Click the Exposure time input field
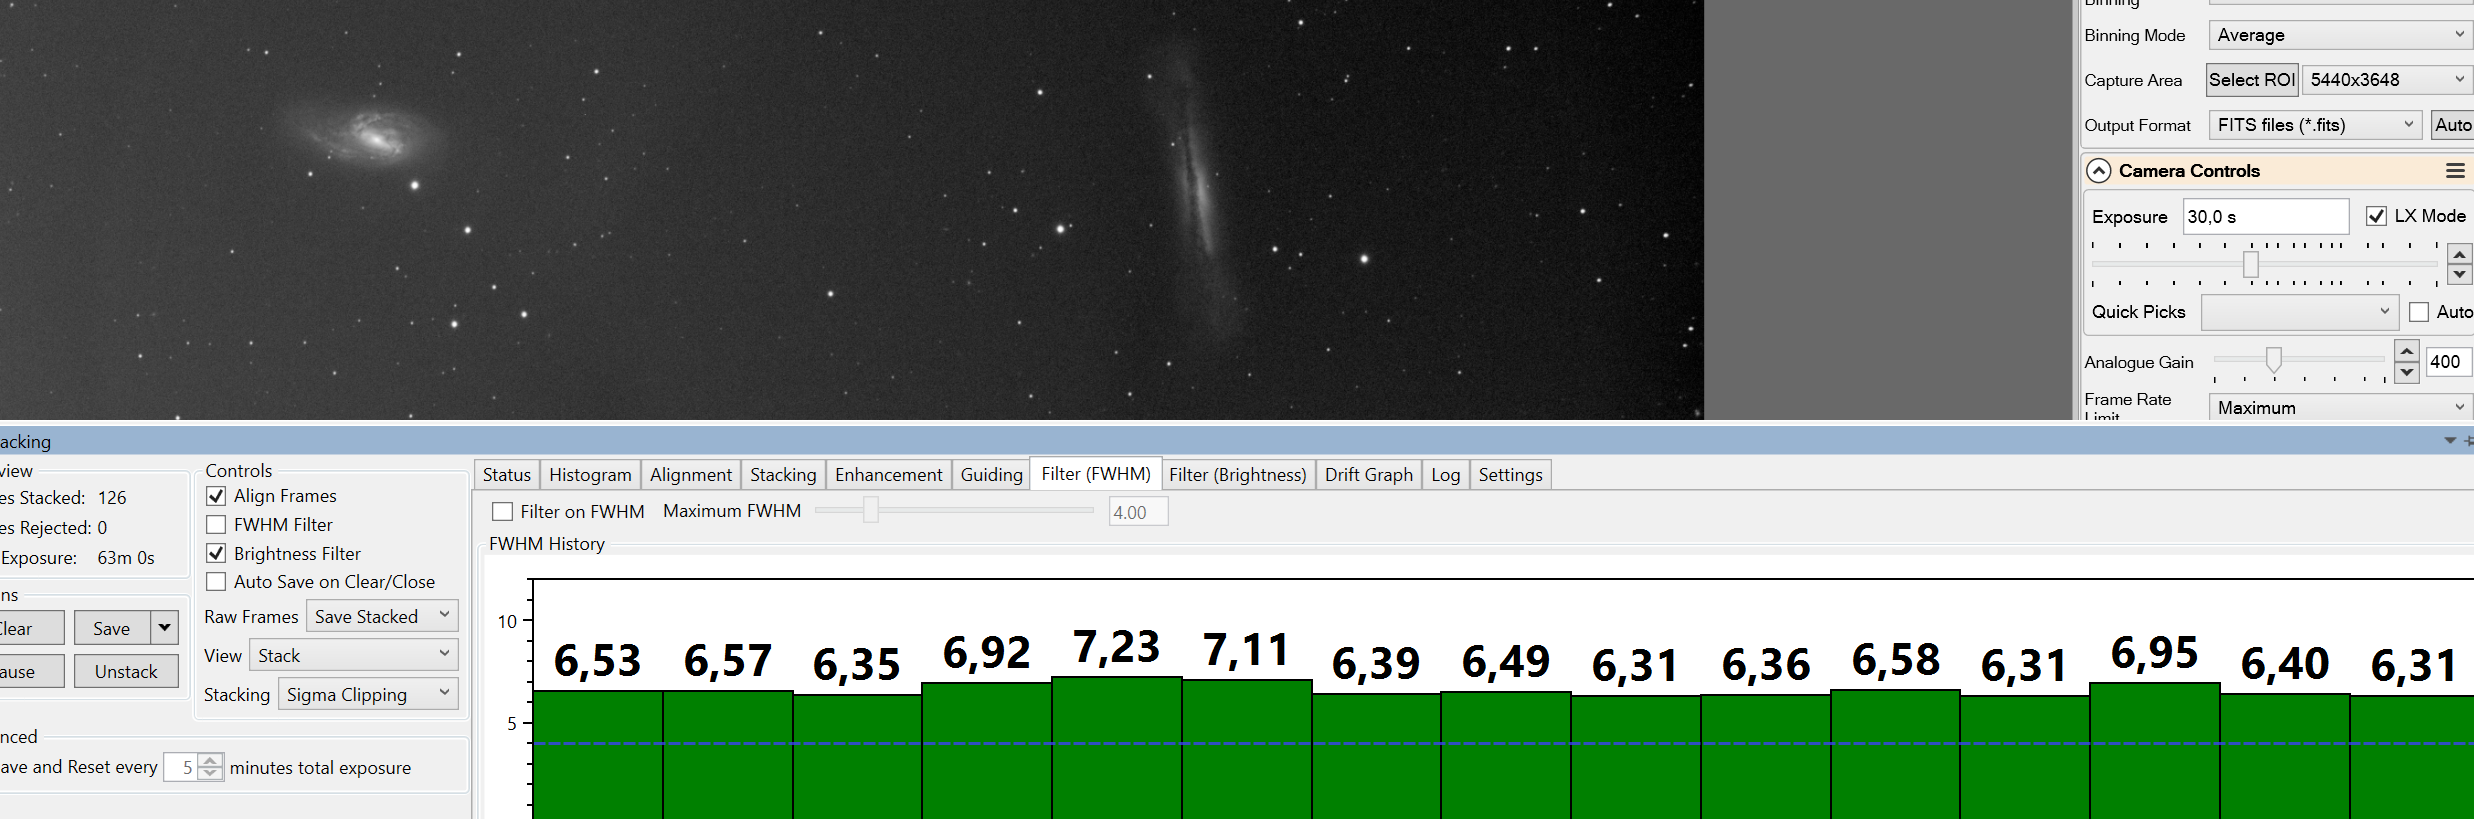2474x819 pixels. coord(2265,217)
